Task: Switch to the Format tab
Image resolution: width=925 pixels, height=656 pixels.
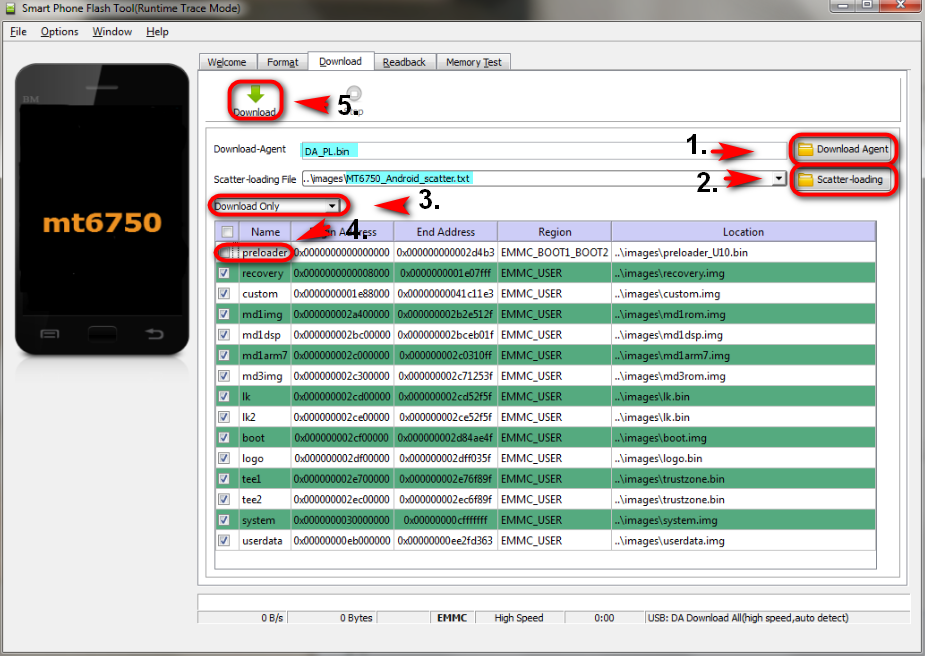Action: tap(282, 62)
